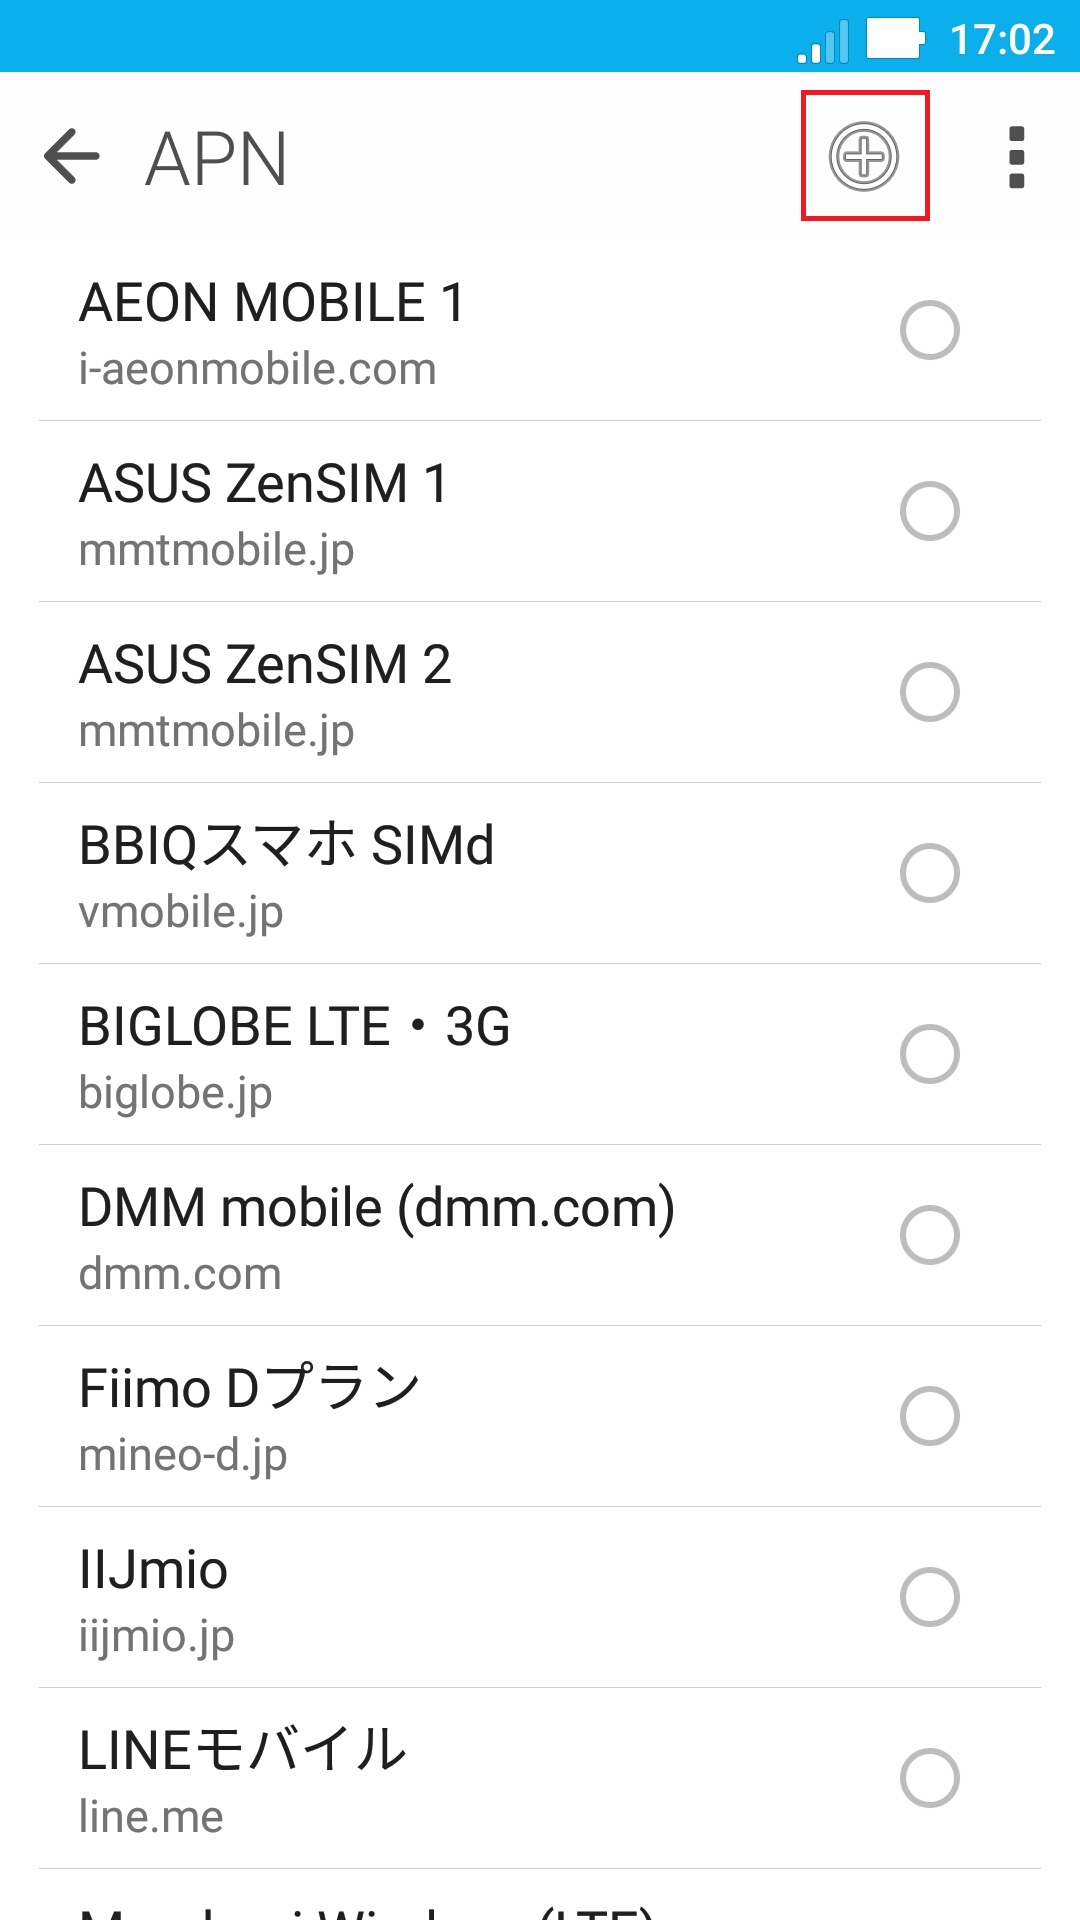Image resolution: width=1080 pixels, height=1920 pixels.
Task: Tap the add new APN plus icon
Action: (x=864, y=156)
